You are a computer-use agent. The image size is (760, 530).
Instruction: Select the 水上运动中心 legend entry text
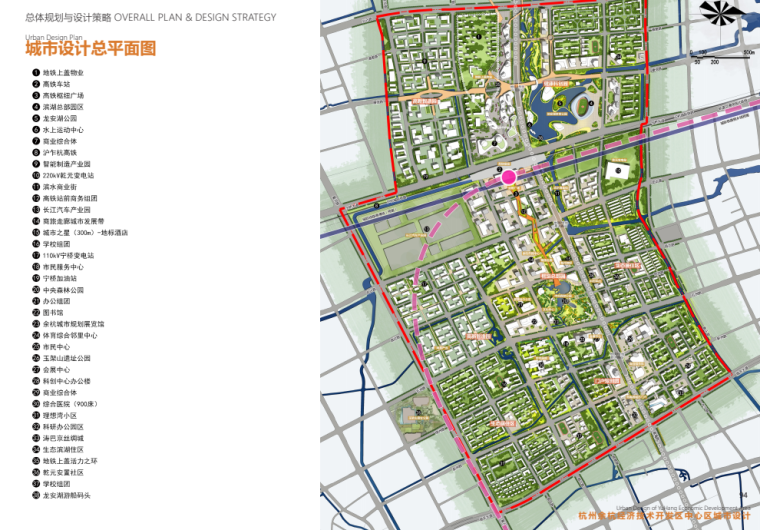(x=63, y=130)
